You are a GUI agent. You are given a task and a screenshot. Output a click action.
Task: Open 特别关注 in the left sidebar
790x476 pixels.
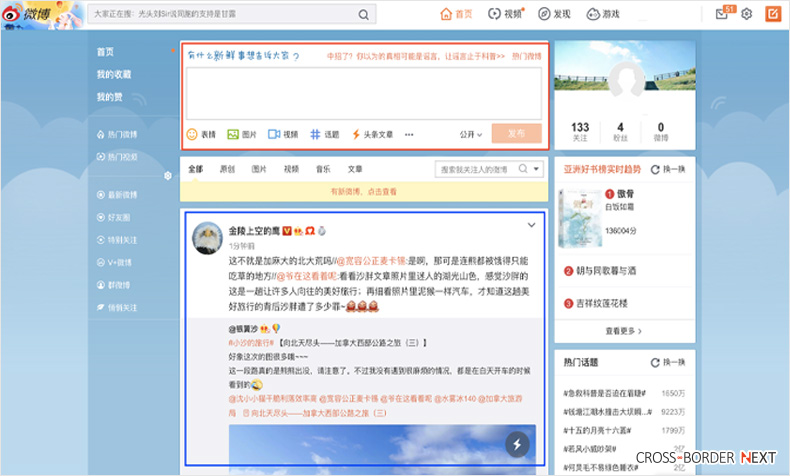click(x=117, y=240)
